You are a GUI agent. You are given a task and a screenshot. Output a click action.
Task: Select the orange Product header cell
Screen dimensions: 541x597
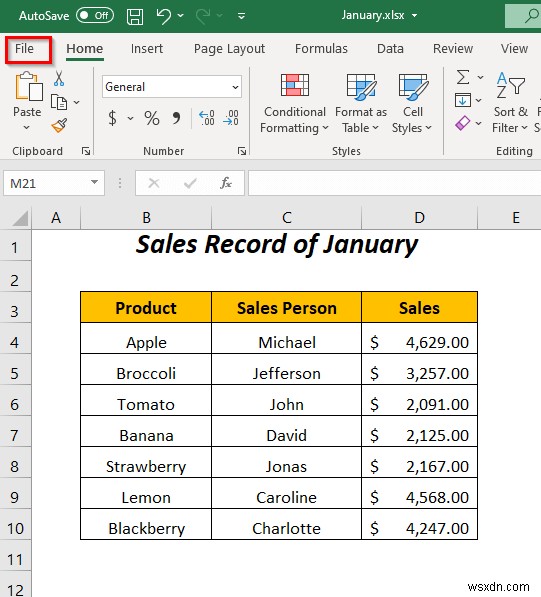(x=146, y=308)
